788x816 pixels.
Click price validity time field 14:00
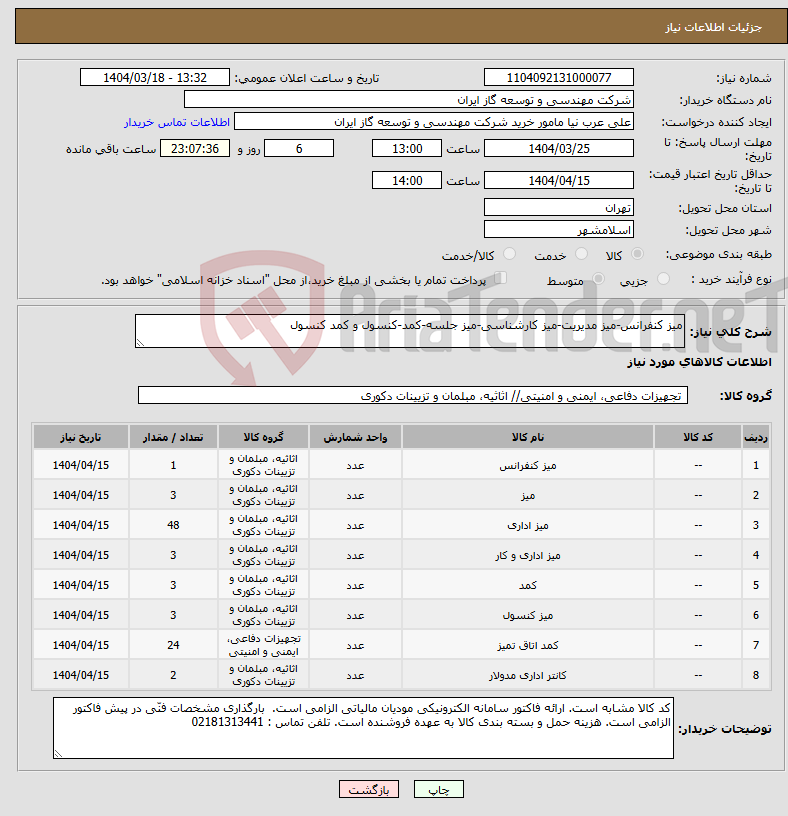[406, 181]
